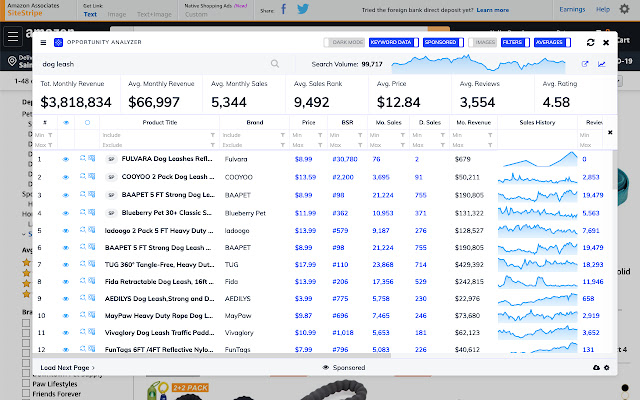This screenshot has width=640, height=400.
Task: Toggle the Sponsored filter switch
Action: point(441,43)
